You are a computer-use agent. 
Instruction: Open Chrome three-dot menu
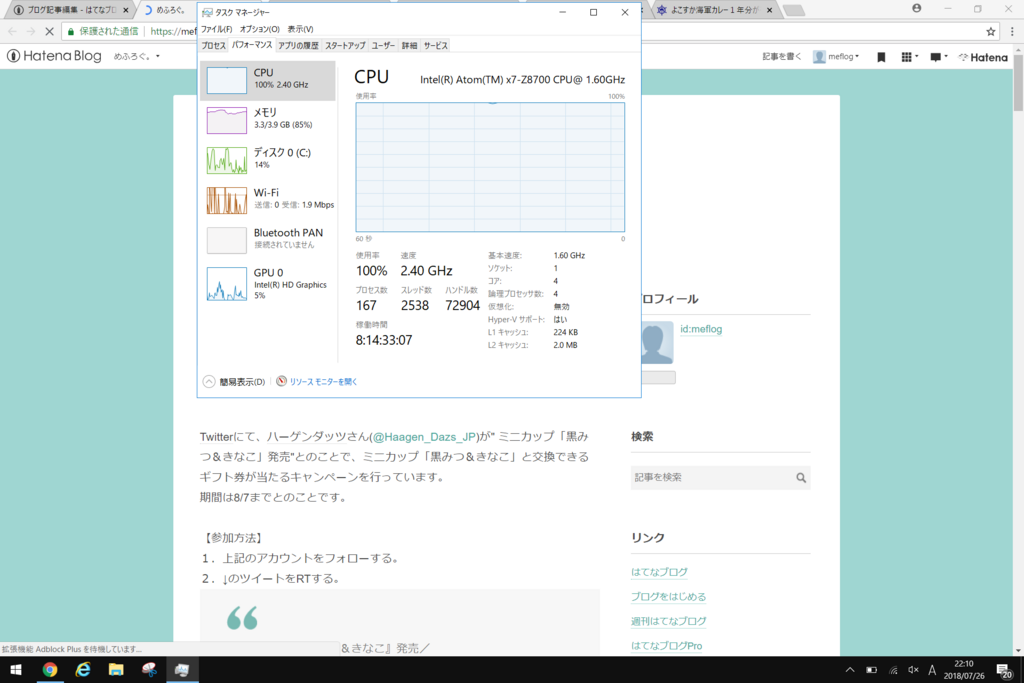coord(1012,31)
